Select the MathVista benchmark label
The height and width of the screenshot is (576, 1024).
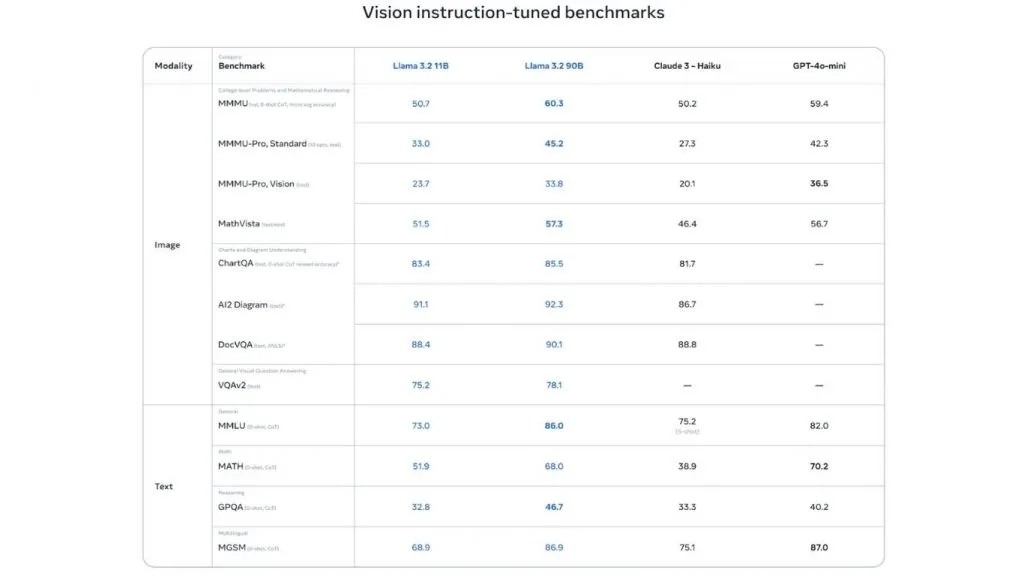tap(239, 224)
